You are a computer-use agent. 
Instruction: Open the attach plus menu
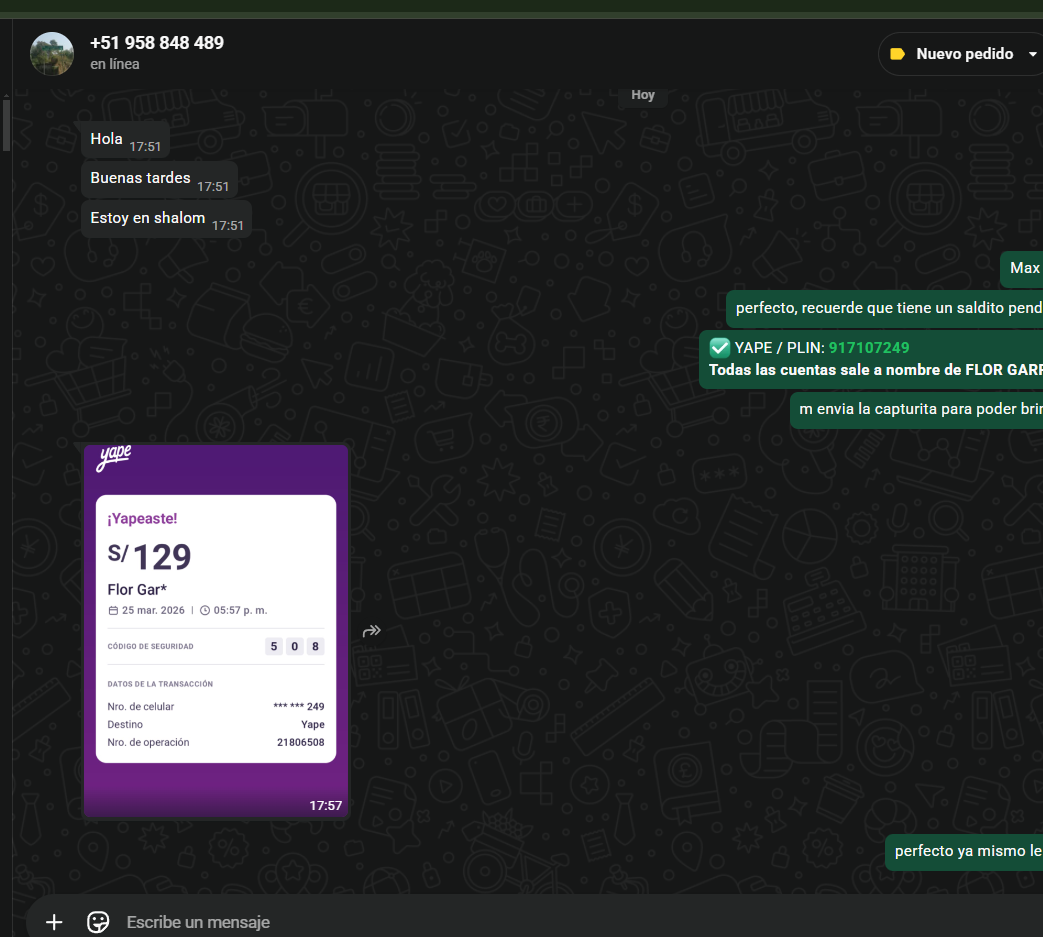tap(54, 922)
